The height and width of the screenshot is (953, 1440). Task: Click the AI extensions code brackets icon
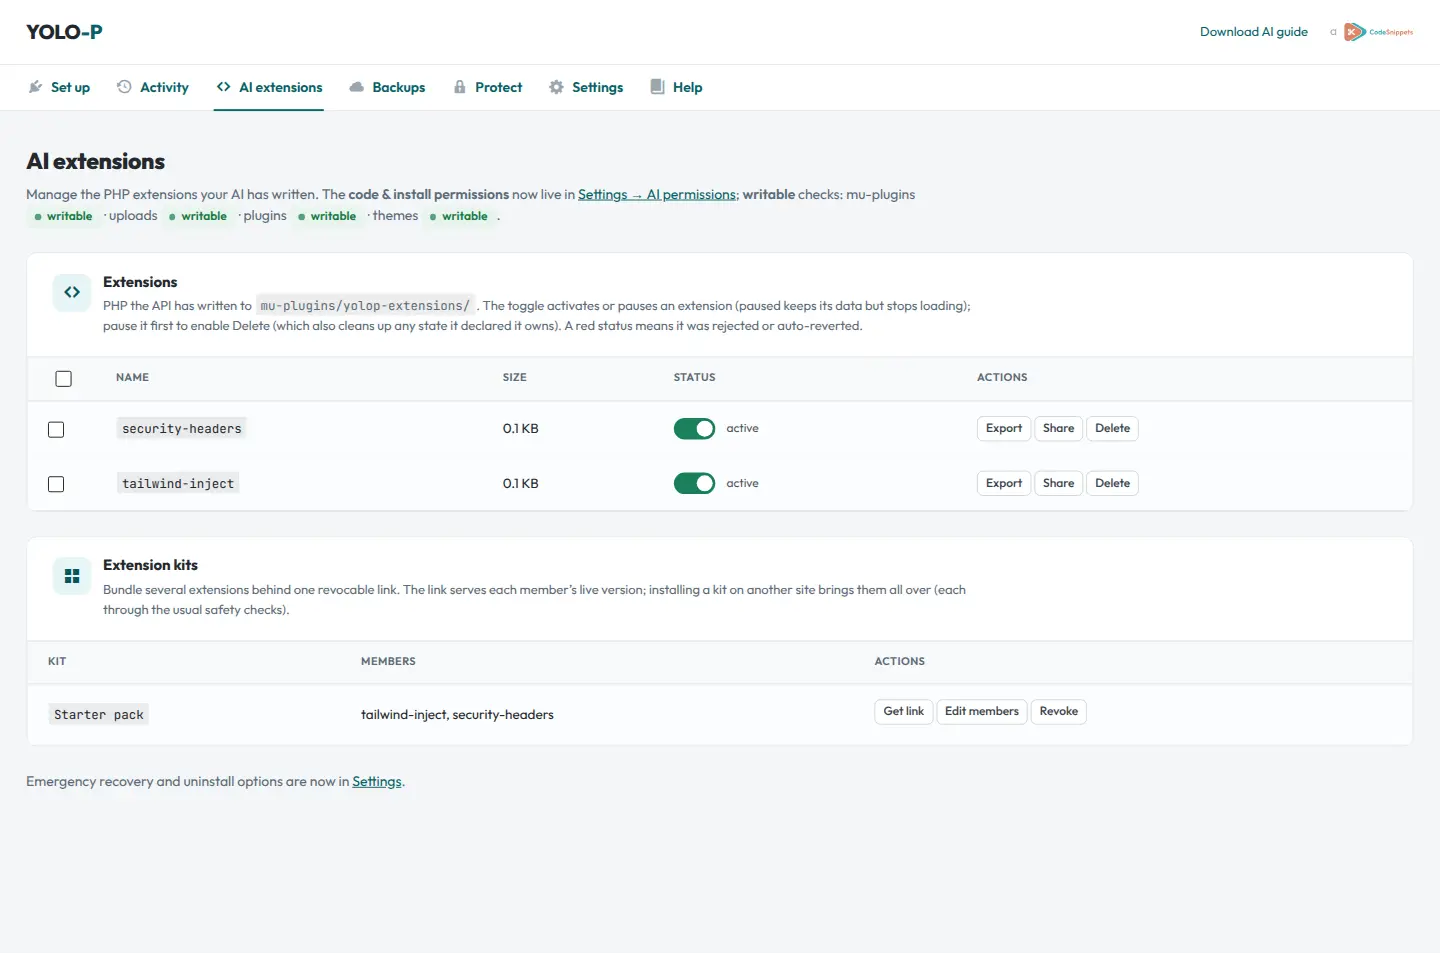pos(223,87)
